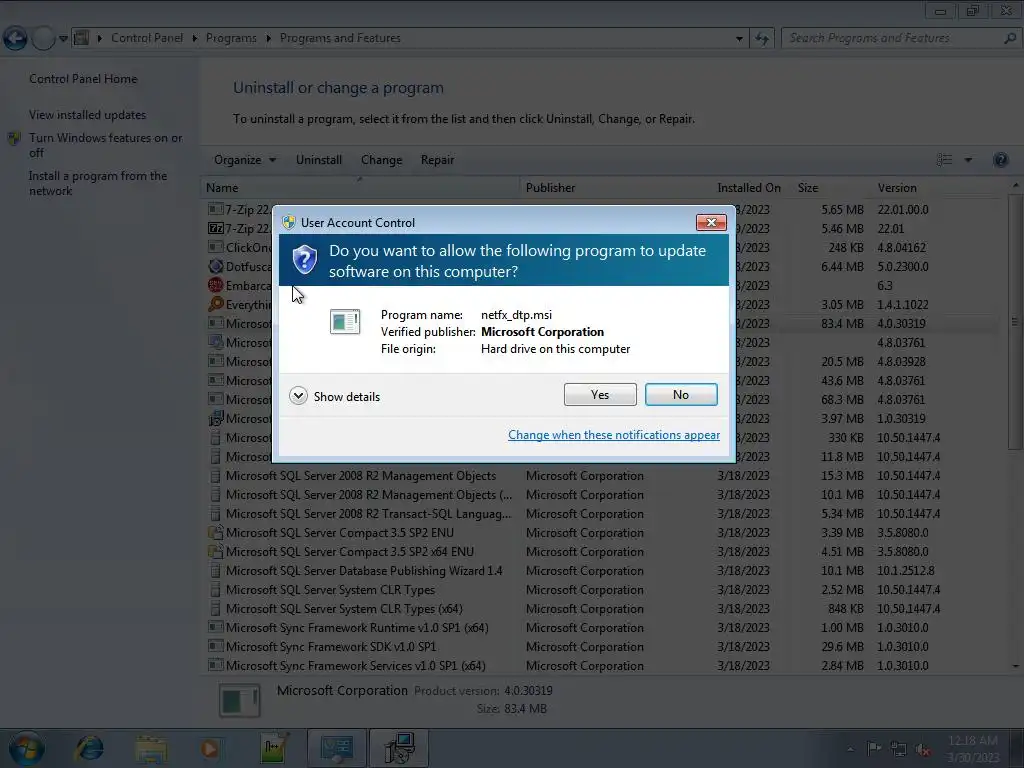Go back with the navigation back arrow
This screenshot has height=768, width=1024.
(x=14, y=39)
